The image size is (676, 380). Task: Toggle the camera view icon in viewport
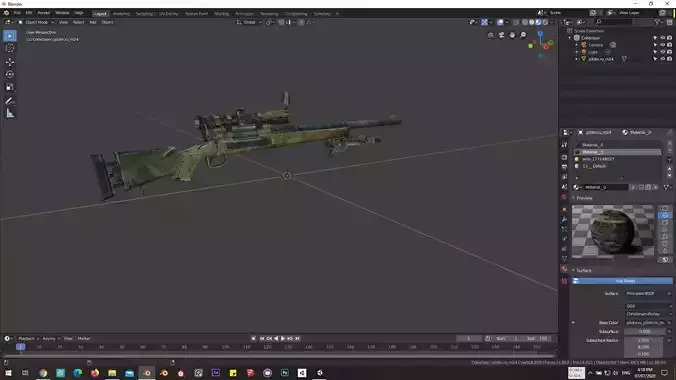click(501, 35)
